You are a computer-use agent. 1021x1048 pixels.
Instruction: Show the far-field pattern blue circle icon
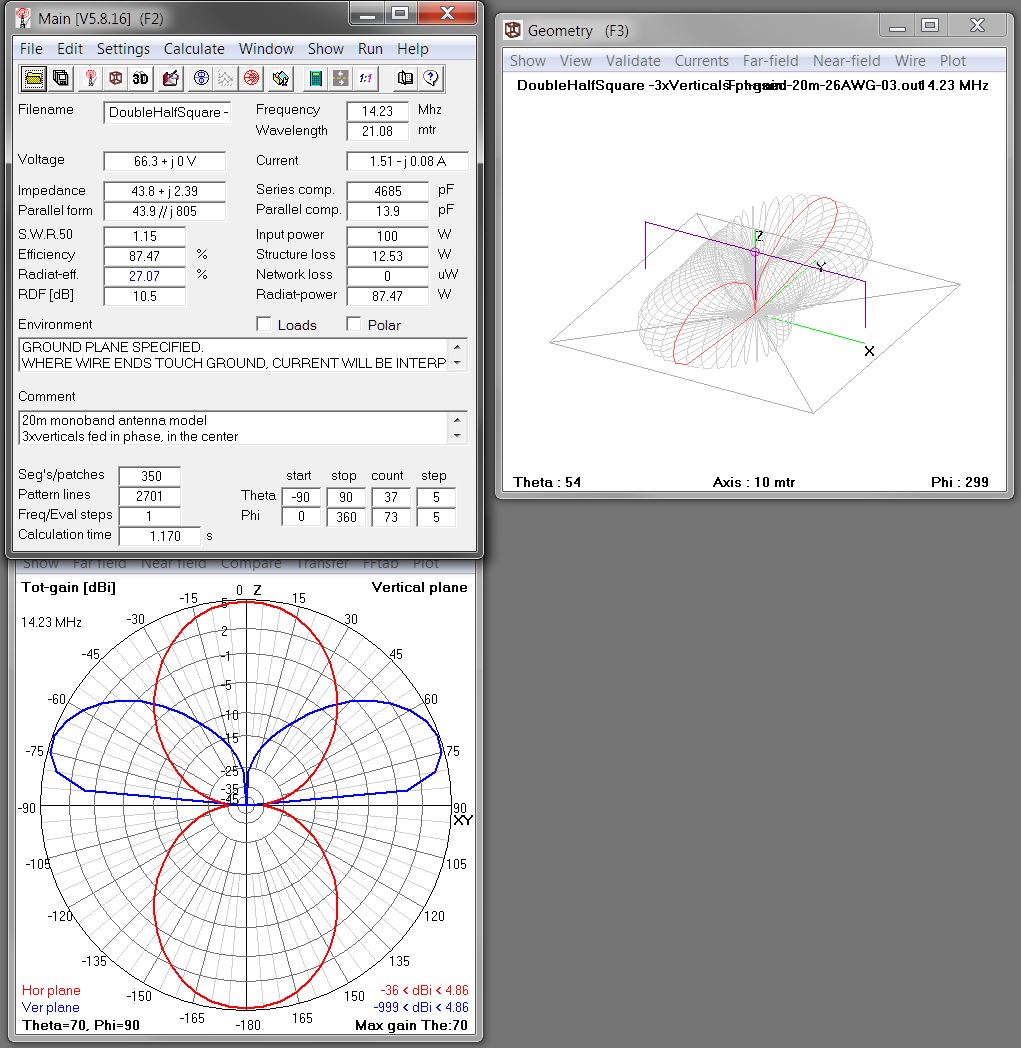click(203, 78)
